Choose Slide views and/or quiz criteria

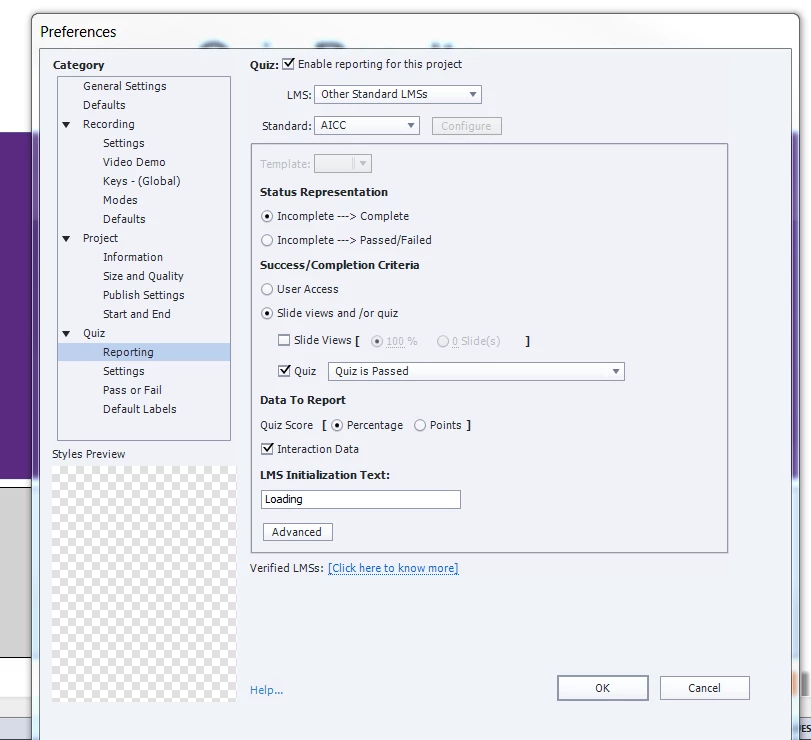tap(267, 313)
